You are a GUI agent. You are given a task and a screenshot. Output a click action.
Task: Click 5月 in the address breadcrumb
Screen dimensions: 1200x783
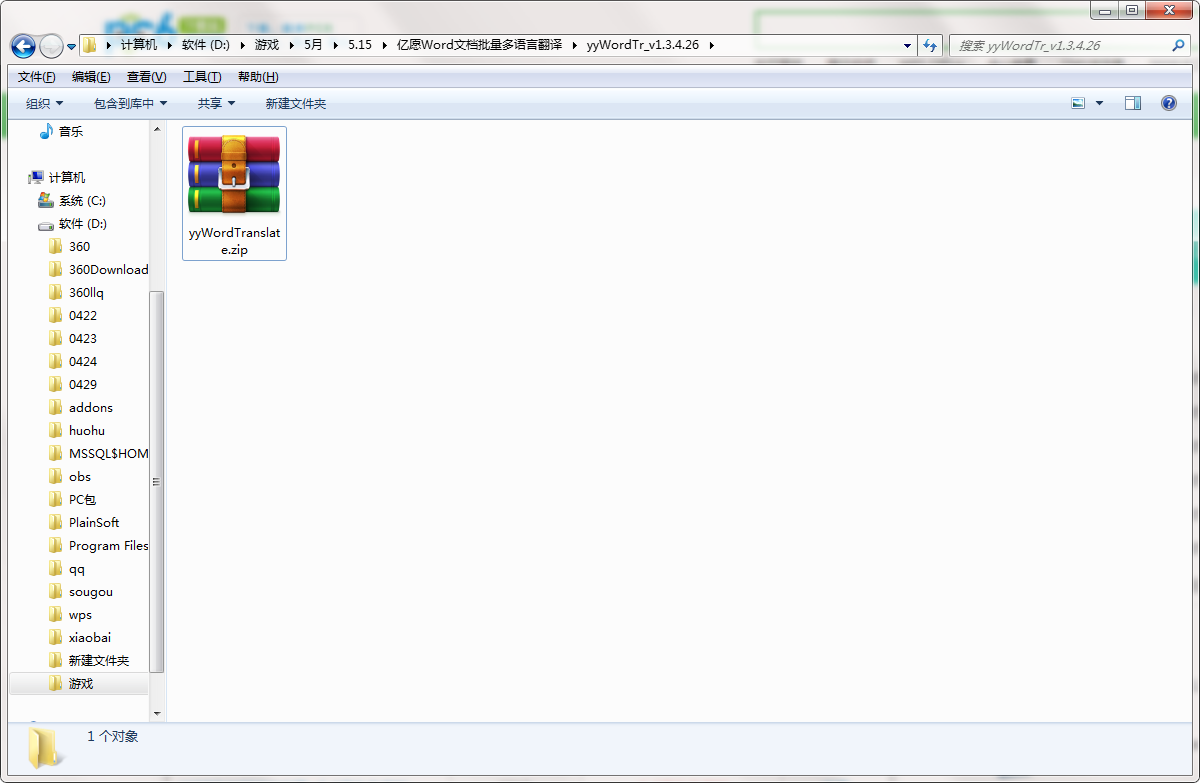click(x=313, y=46)
